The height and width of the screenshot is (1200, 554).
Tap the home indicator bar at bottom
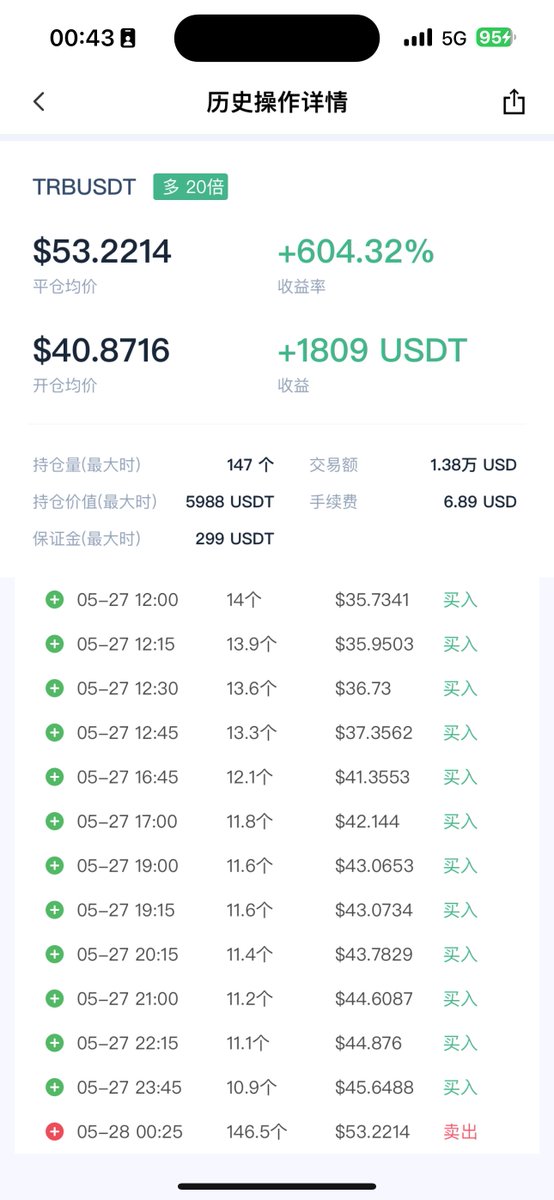(x=277, y=1186)
